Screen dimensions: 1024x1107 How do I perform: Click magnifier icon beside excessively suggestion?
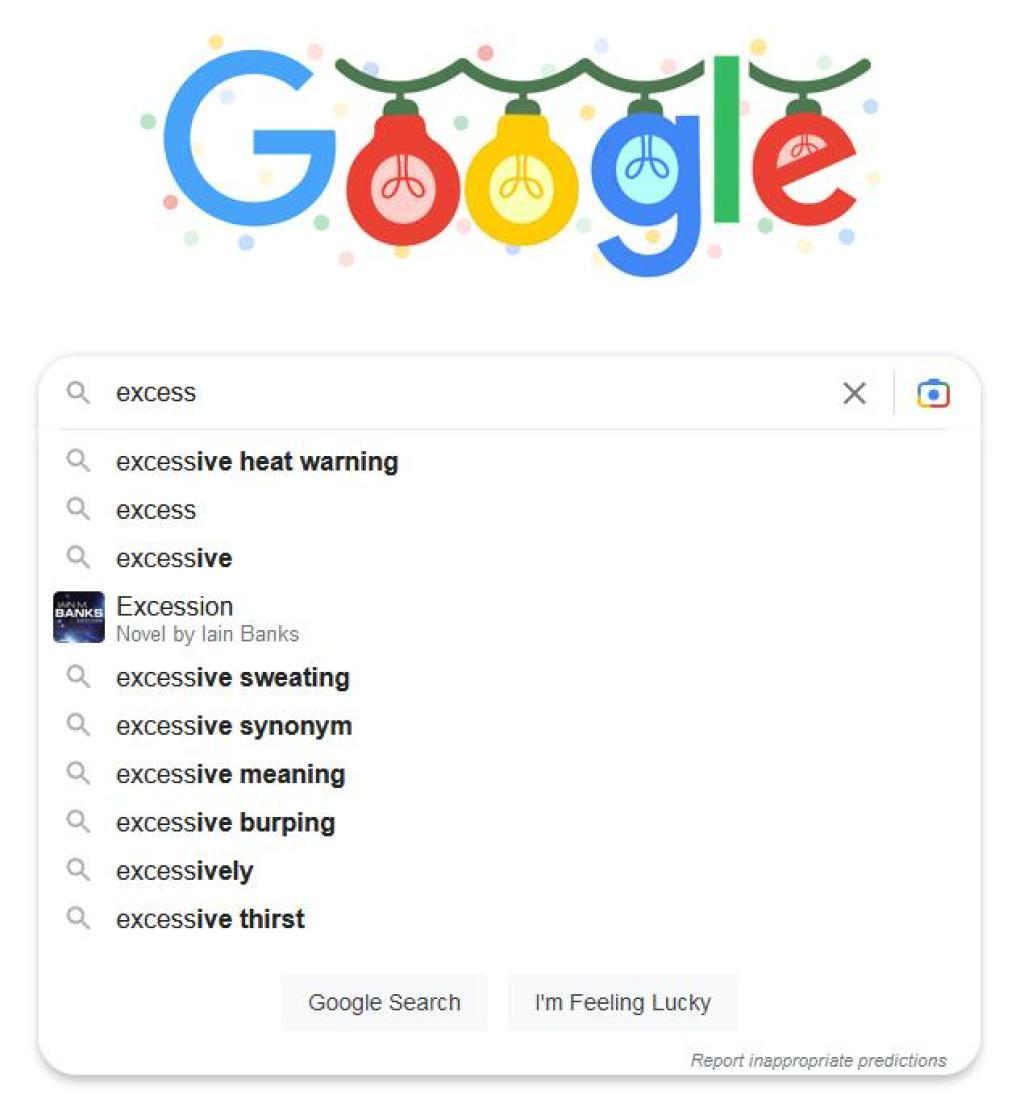(78, 870)
